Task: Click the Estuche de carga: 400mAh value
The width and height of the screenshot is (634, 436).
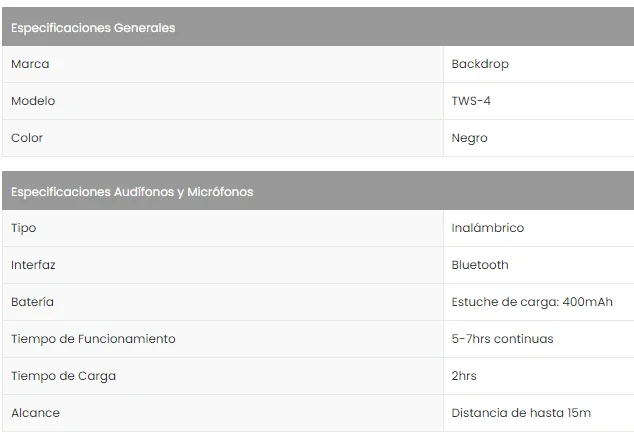Action: (x=532, y=302)
